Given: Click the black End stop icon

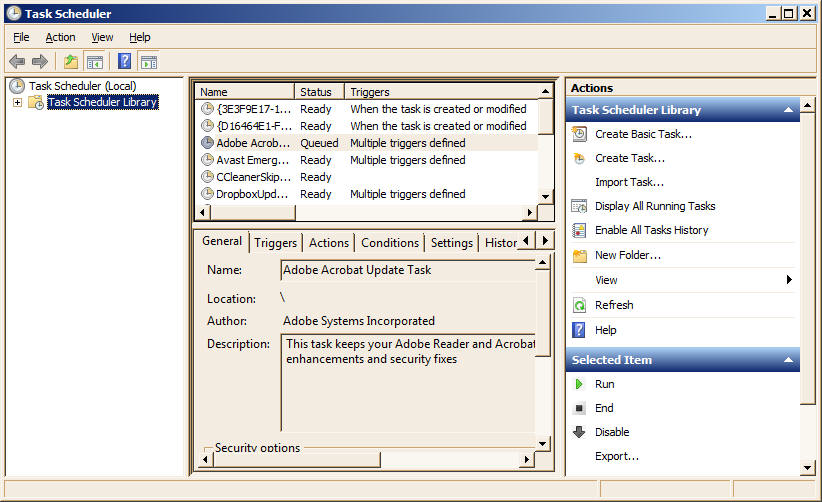Looking at the screenshot, I should click(579, 408).
